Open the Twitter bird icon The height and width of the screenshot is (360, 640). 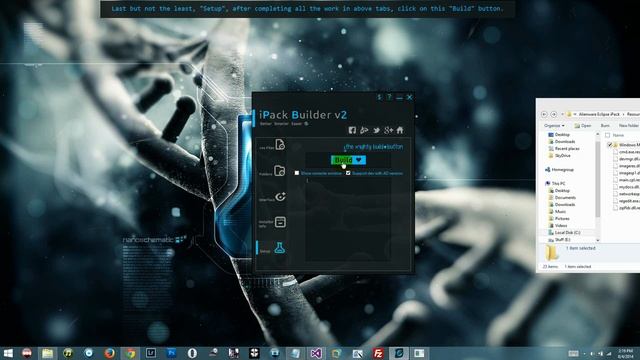[x=376, y=130]
